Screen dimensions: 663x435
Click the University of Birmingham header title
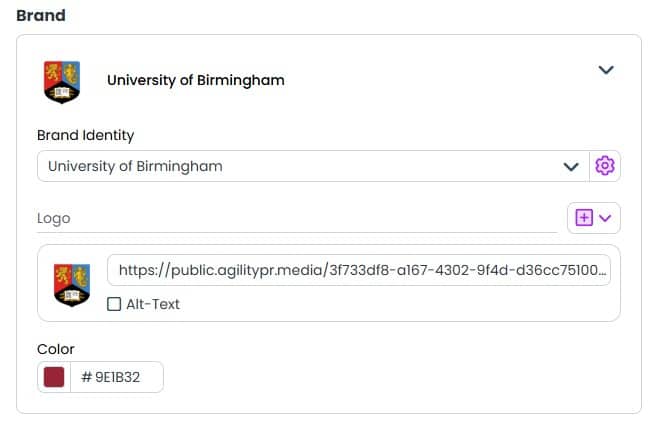tap(196, 80)
